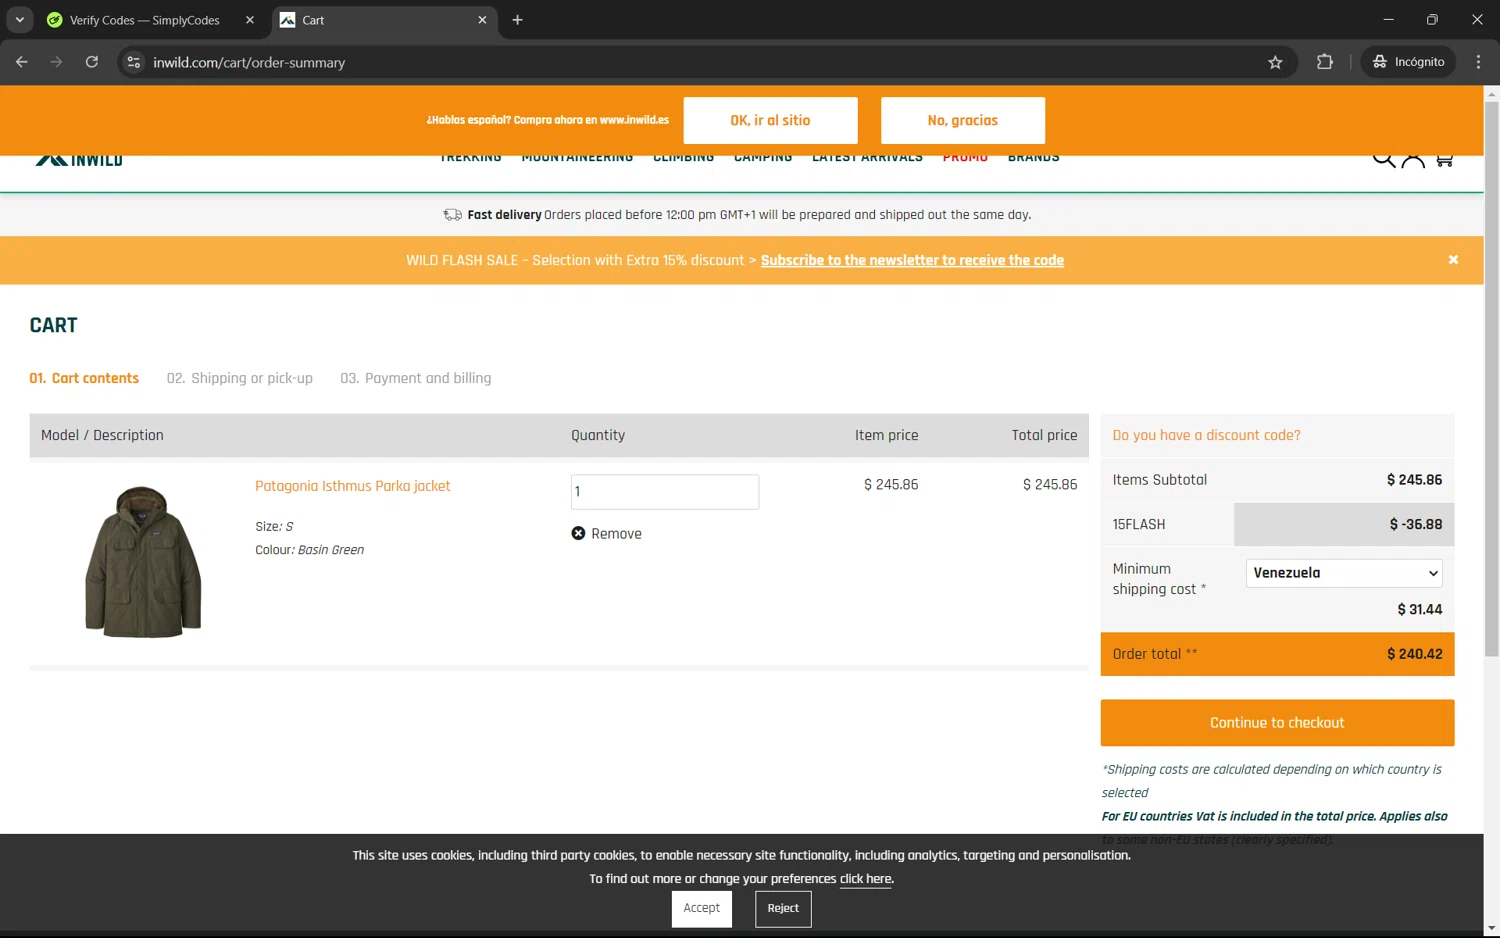
Task: Focus the quantity input field
Action: coord(665,492)
